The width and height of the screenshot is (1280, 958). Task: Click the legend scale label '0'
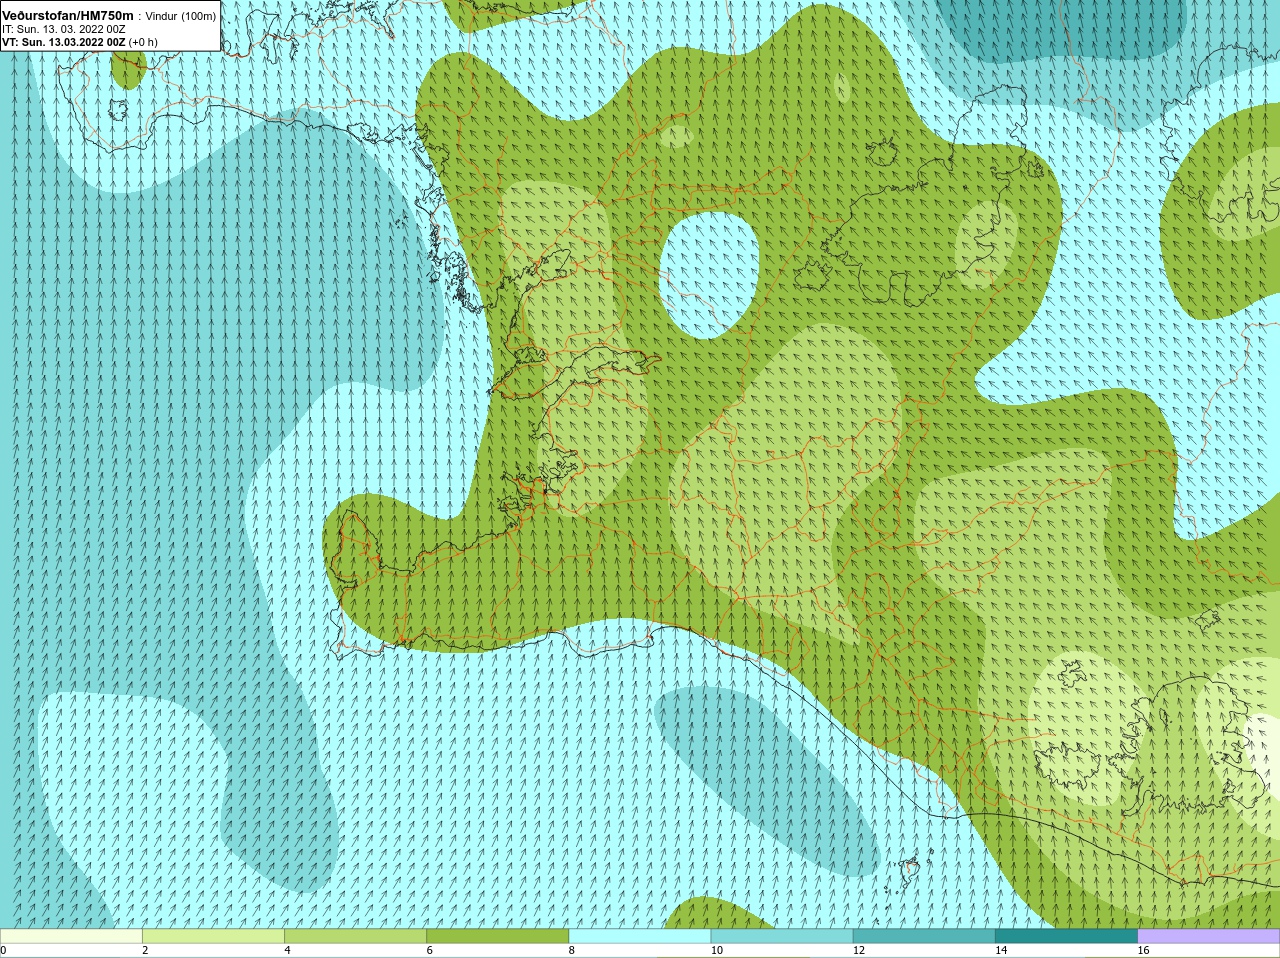coord(3,950)
